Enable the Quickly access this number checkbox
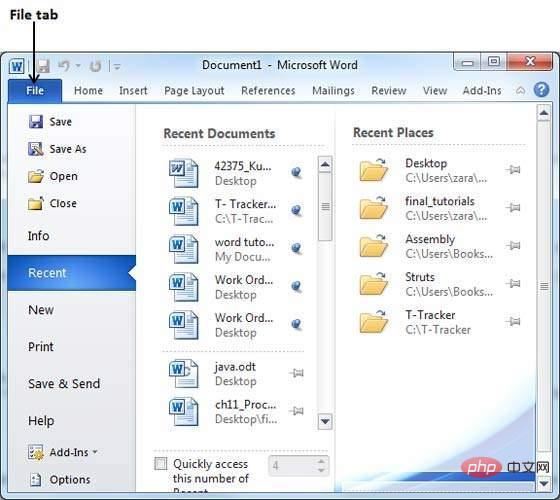The image size is (560, 500). 161,464
